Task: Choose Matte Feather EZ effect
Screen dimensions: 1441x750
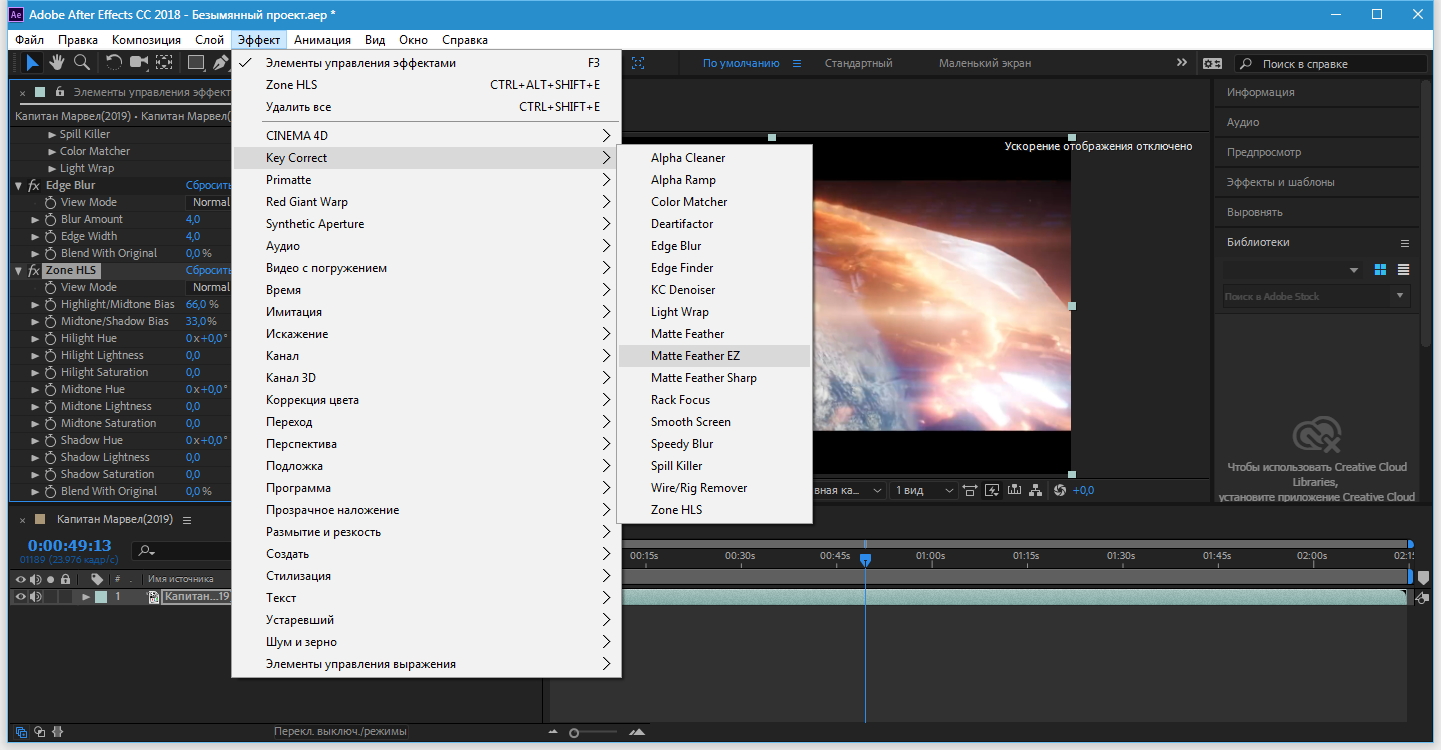Action: [x=714, y=356]
